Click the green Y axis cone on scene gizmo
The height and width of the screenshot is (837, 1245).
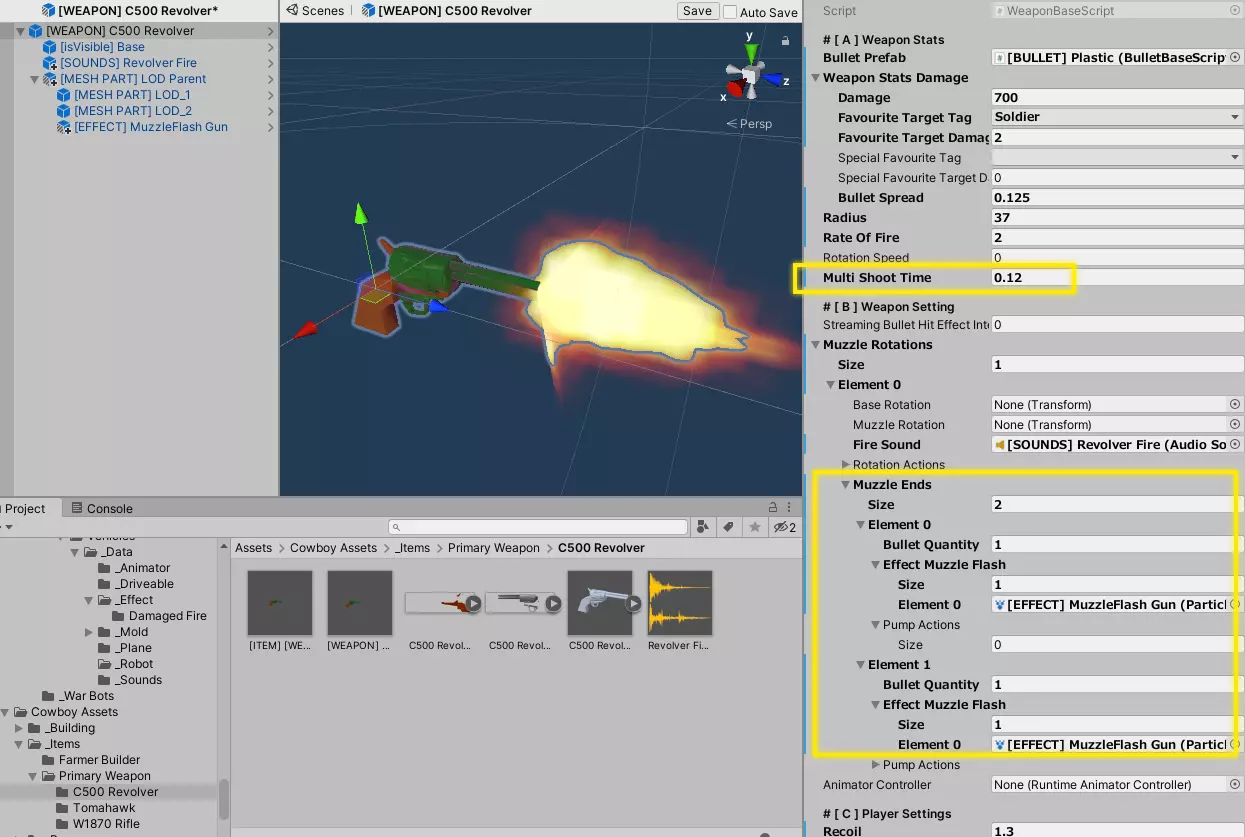[x=750, y=53]
